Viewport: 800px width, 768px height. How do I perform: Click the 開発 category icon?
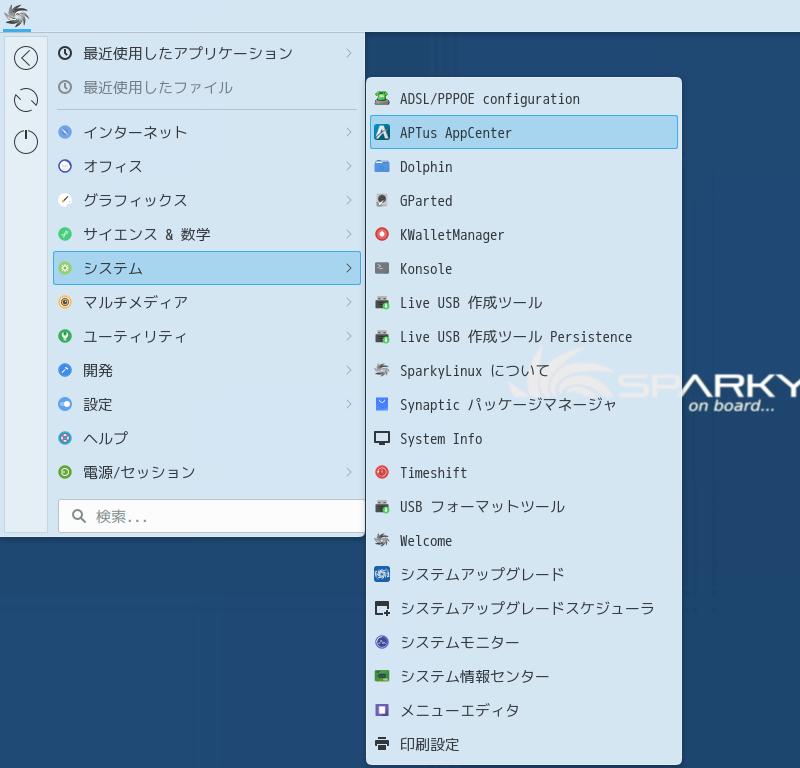point(65,370)
